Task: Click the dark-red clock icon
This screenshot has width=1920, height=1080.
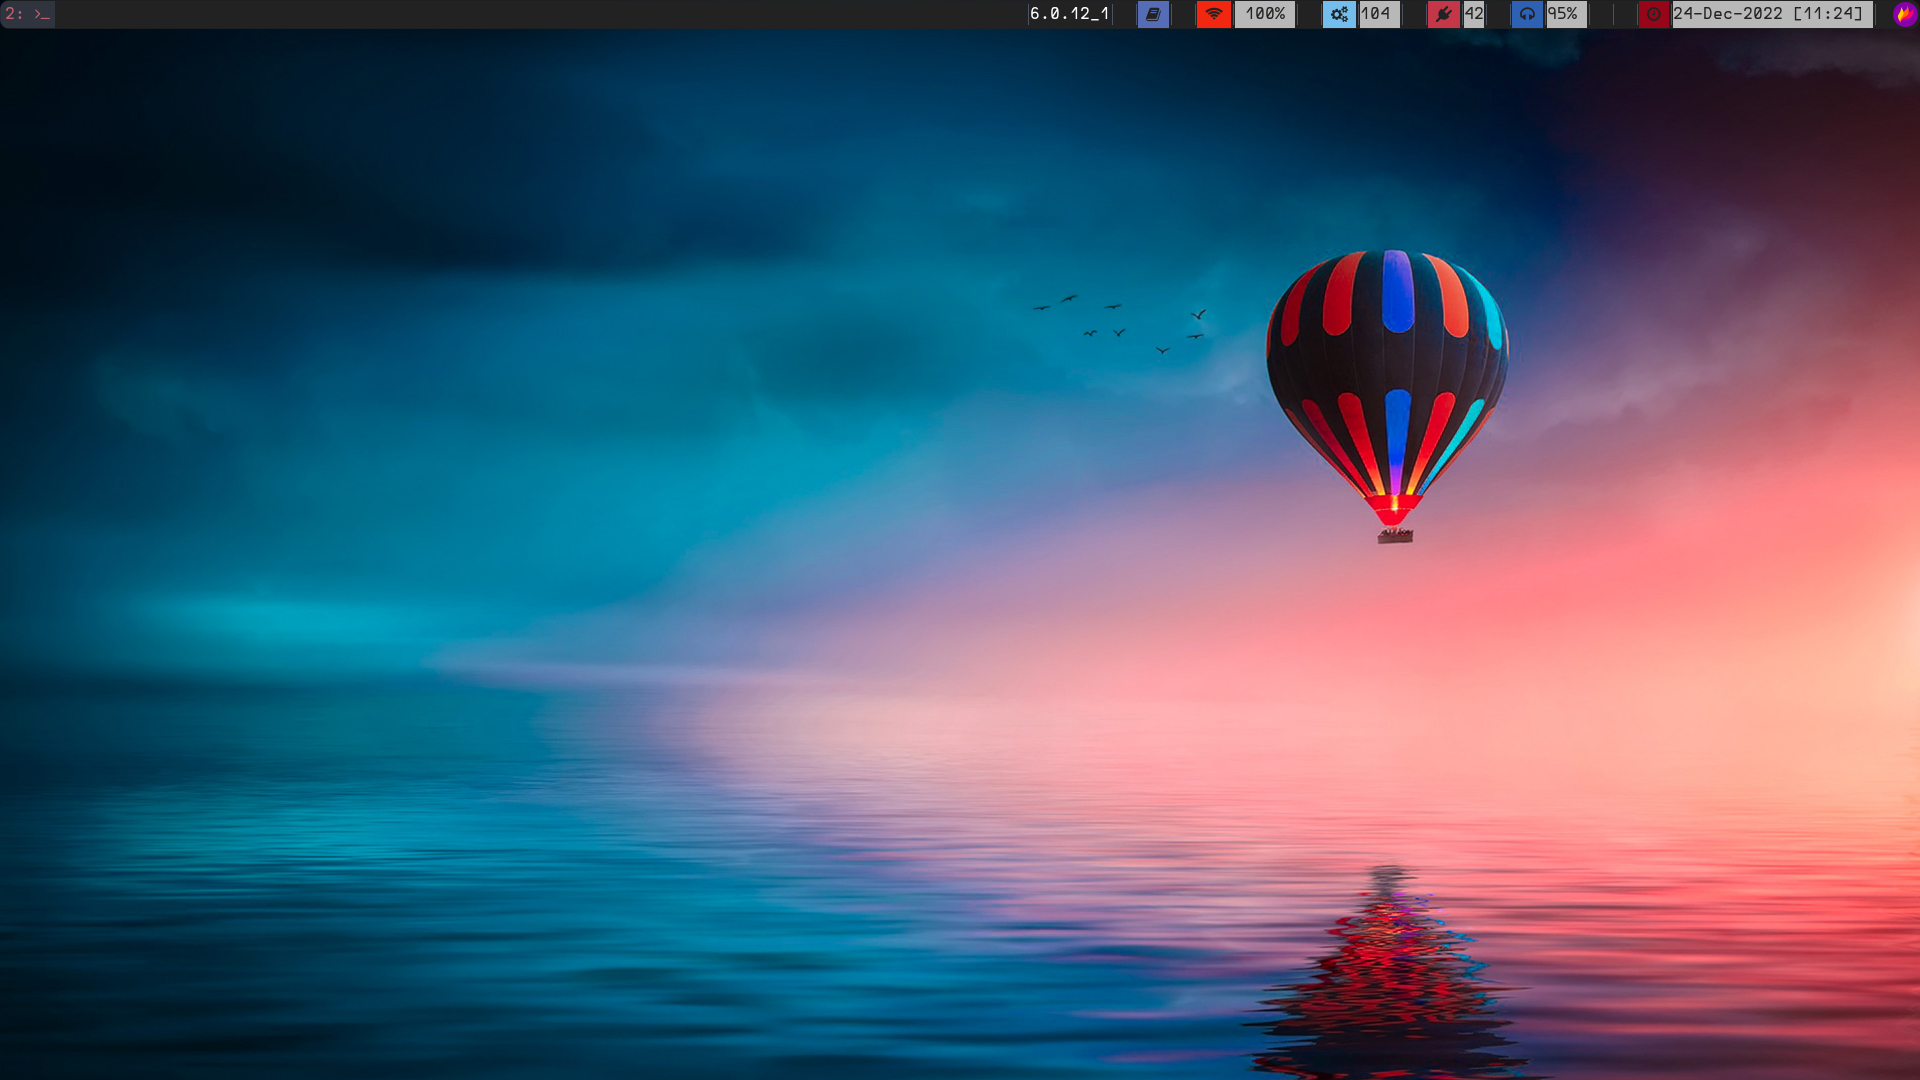Action: [1654, 14]
